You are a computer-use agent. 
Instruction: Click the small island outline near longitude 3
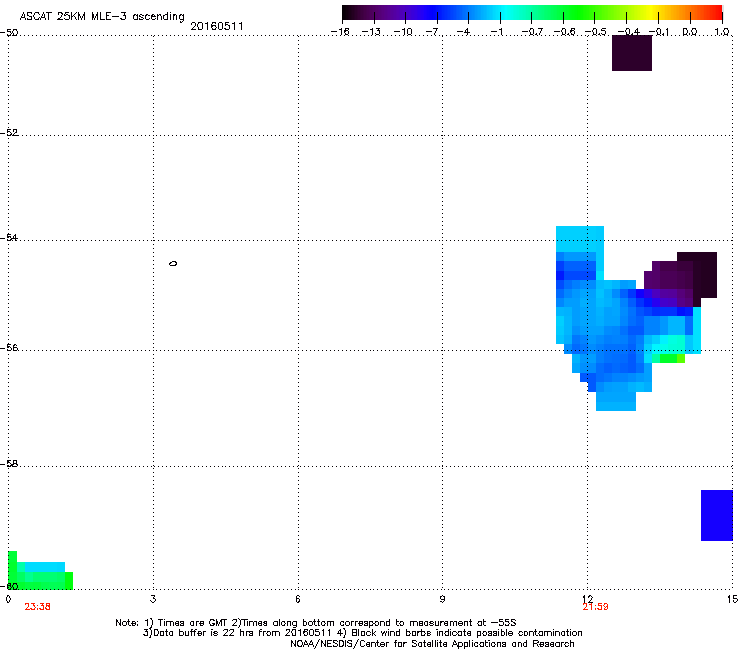click(x=173, y=263)
